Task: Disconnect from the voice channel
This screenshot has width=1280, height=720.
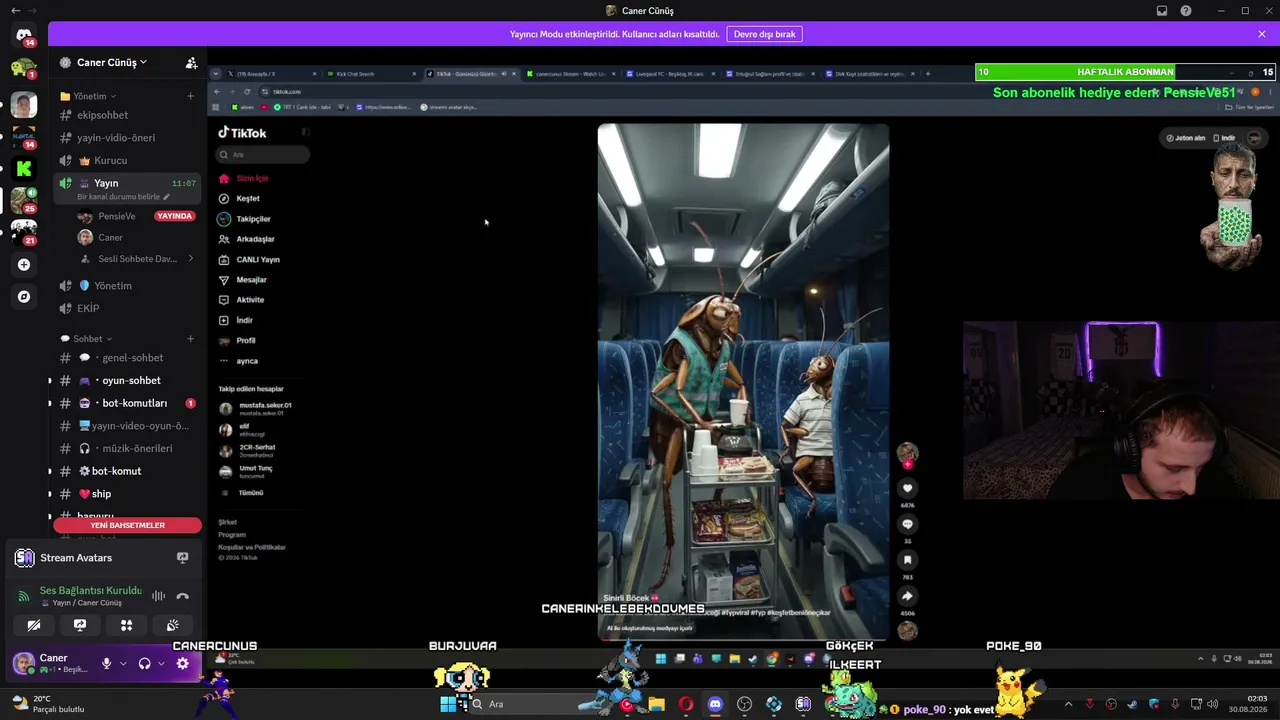Action: 182,596
